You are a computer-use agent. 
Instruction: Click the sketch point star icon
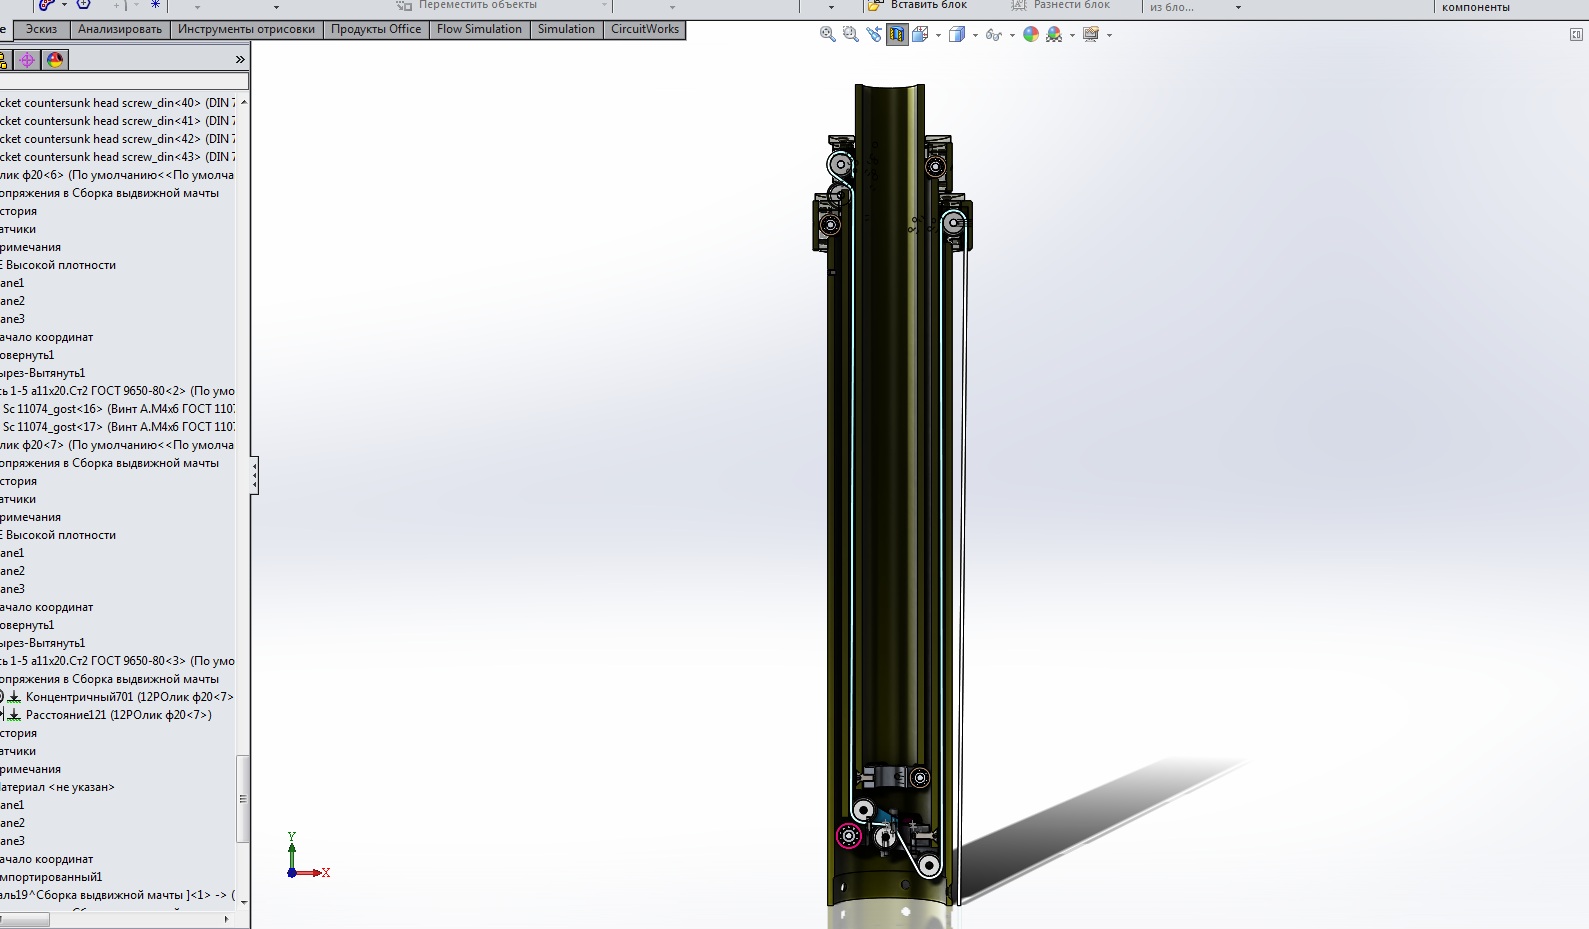(155, 5)
